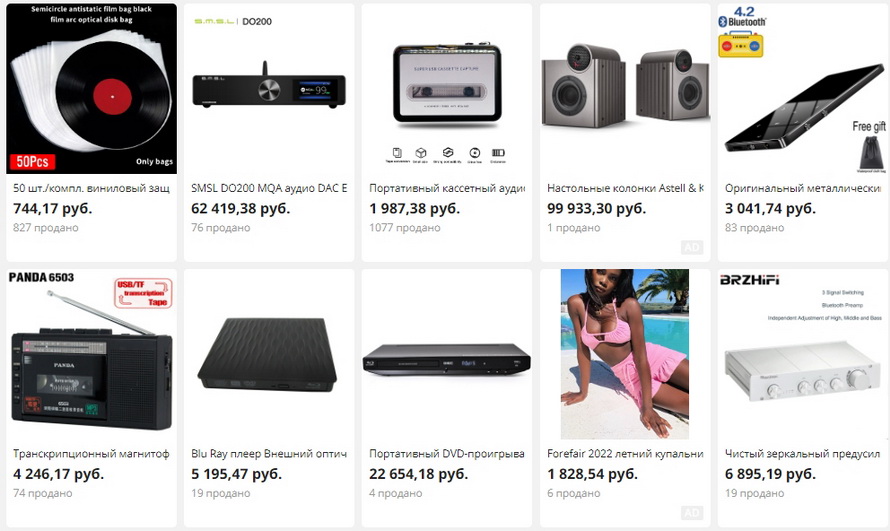Click the 'Транскрипционный магнитоф' product title
Image resolution: width=890 pixels, height=531 pixels.
[x=91, y=453]
